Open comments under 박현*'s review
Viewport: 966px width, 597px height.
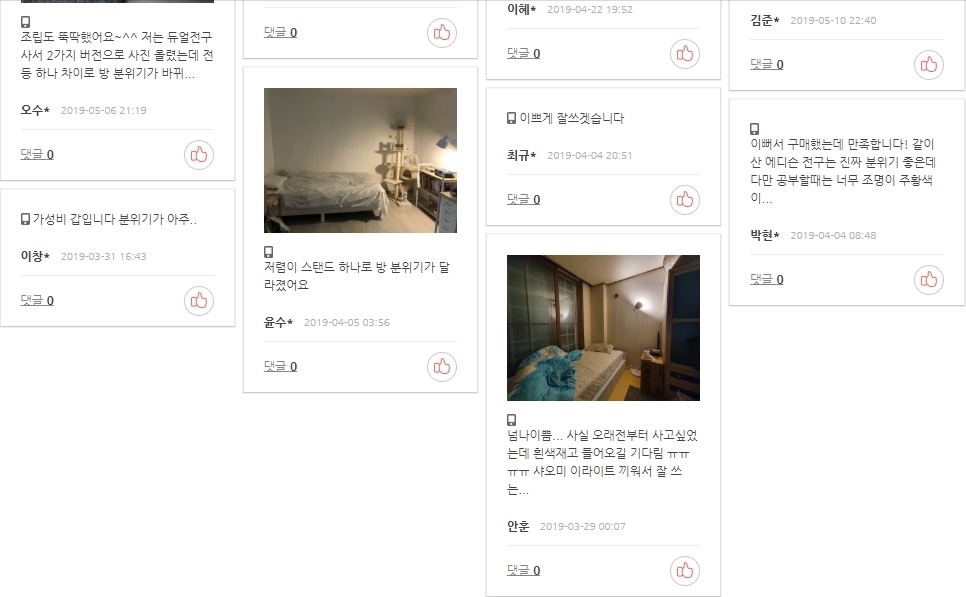[767, 279]
